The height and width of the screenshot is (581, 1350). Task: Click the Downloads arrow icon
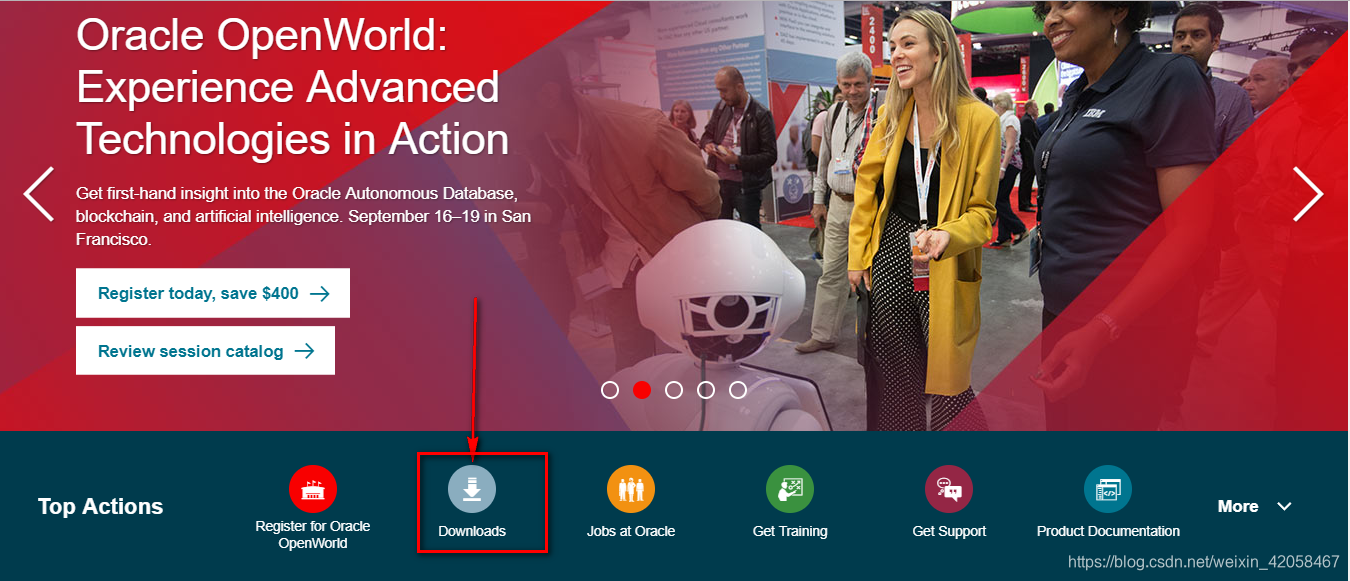coord(472,490)
